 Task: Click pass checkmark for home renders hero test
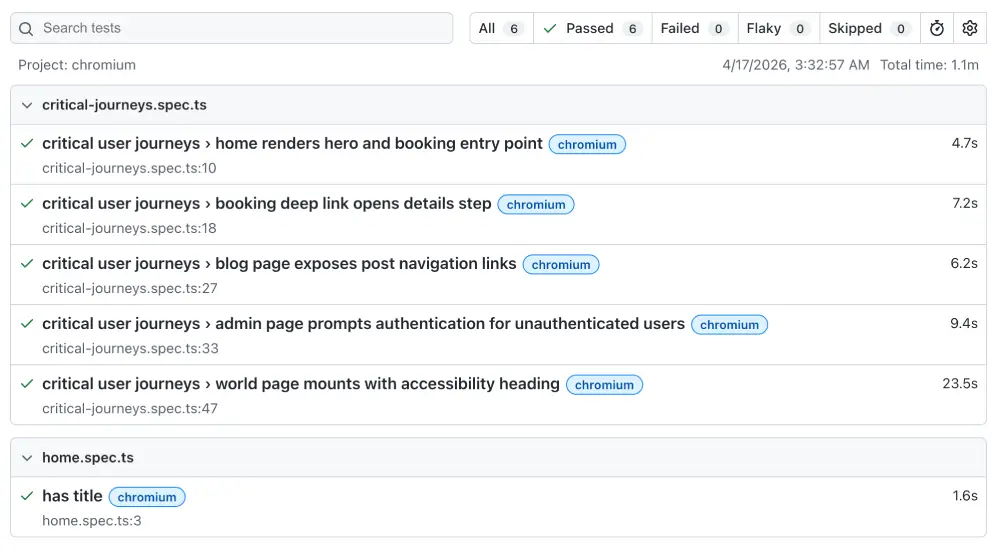point(27,144)
